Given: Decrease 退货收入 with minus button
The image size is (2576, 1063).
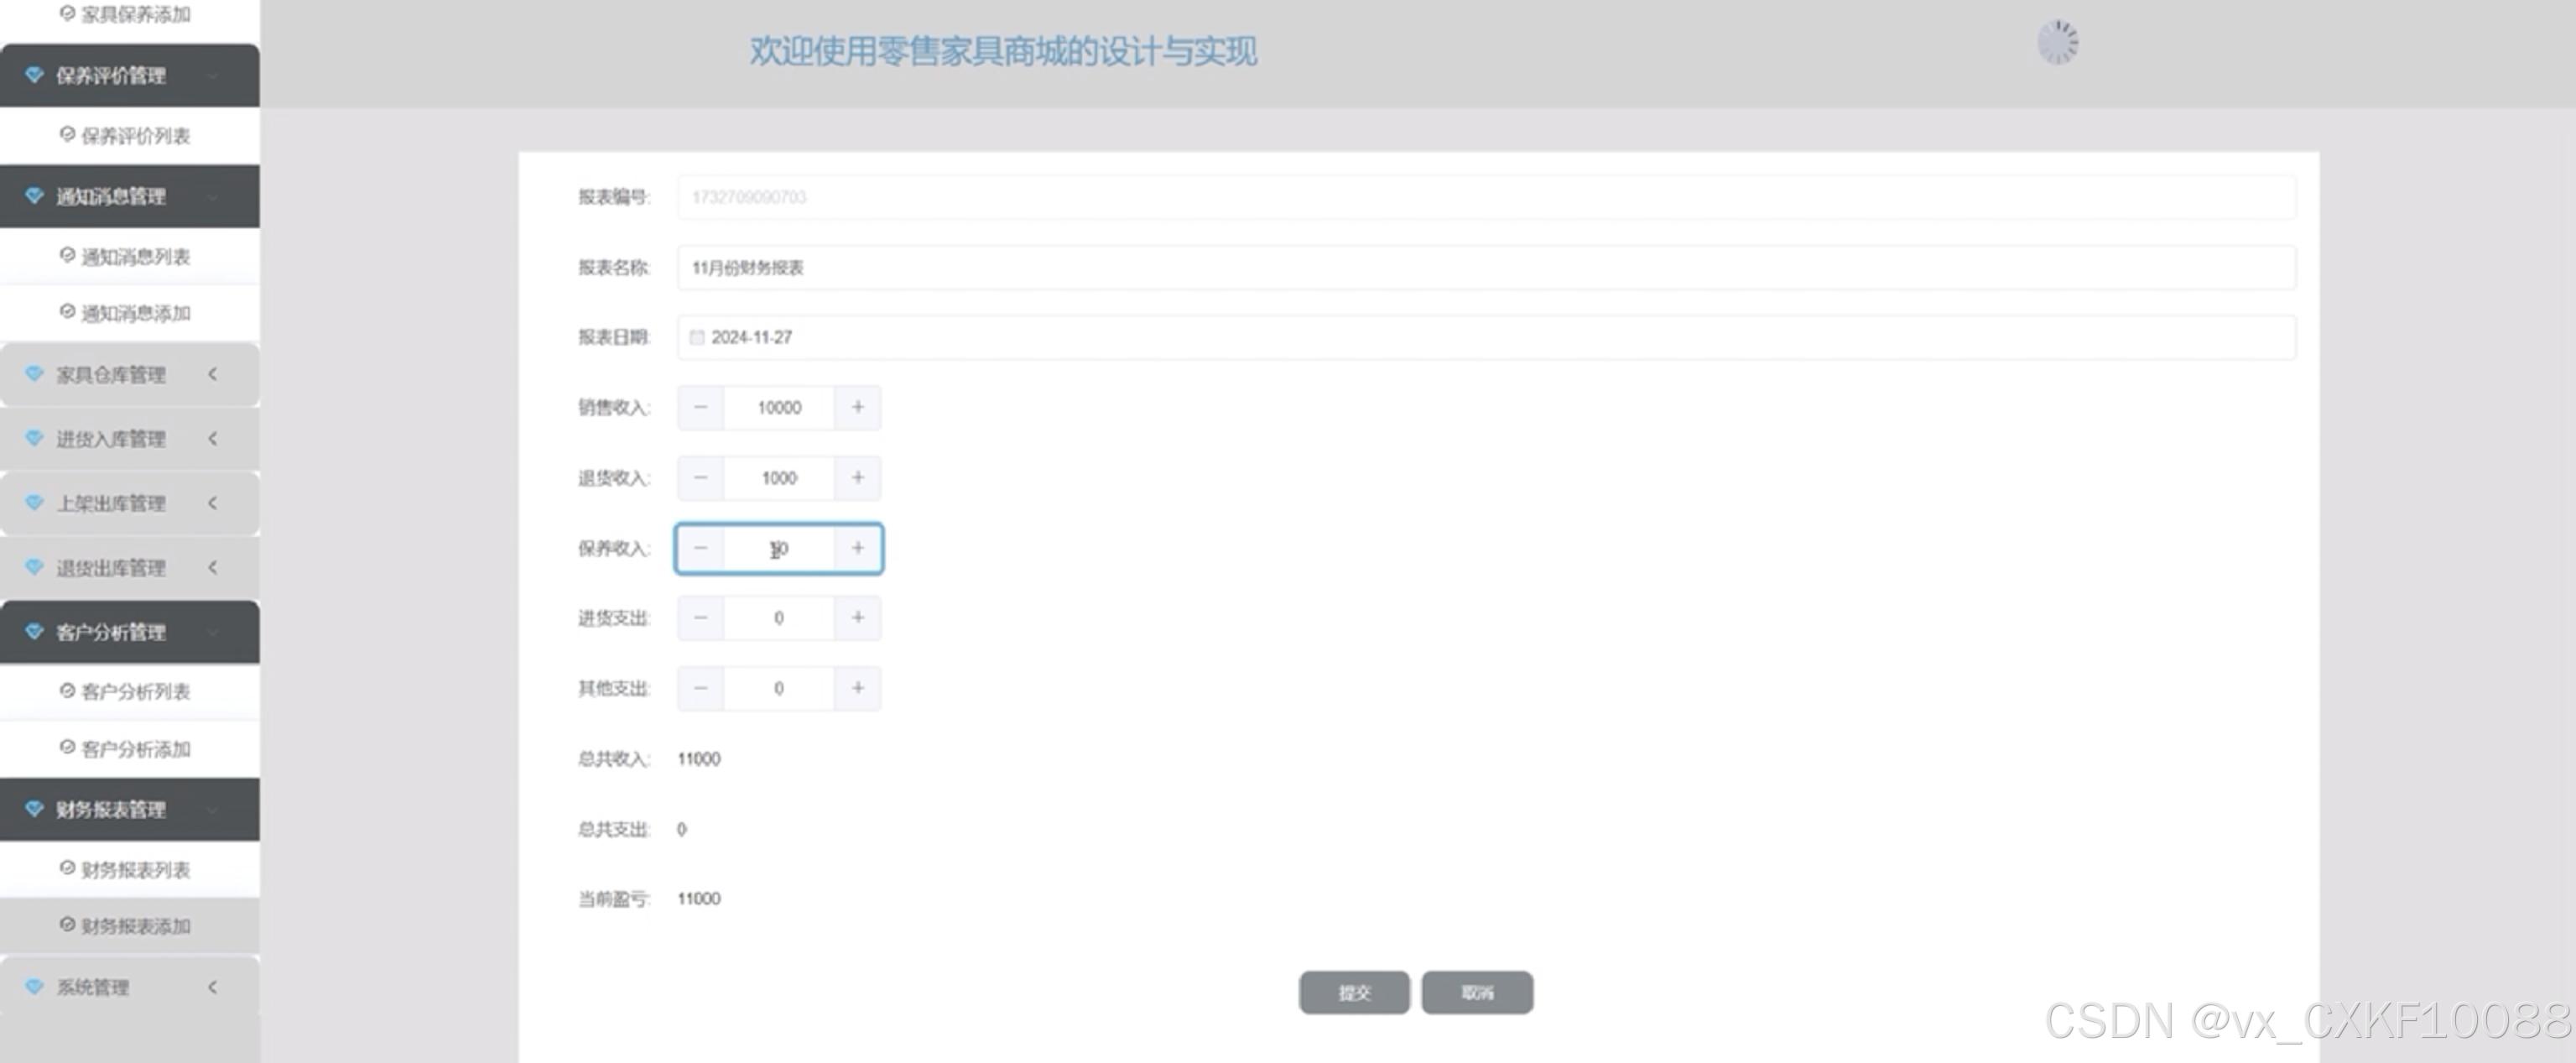Looking at the screenshot, I should point(700,478).
